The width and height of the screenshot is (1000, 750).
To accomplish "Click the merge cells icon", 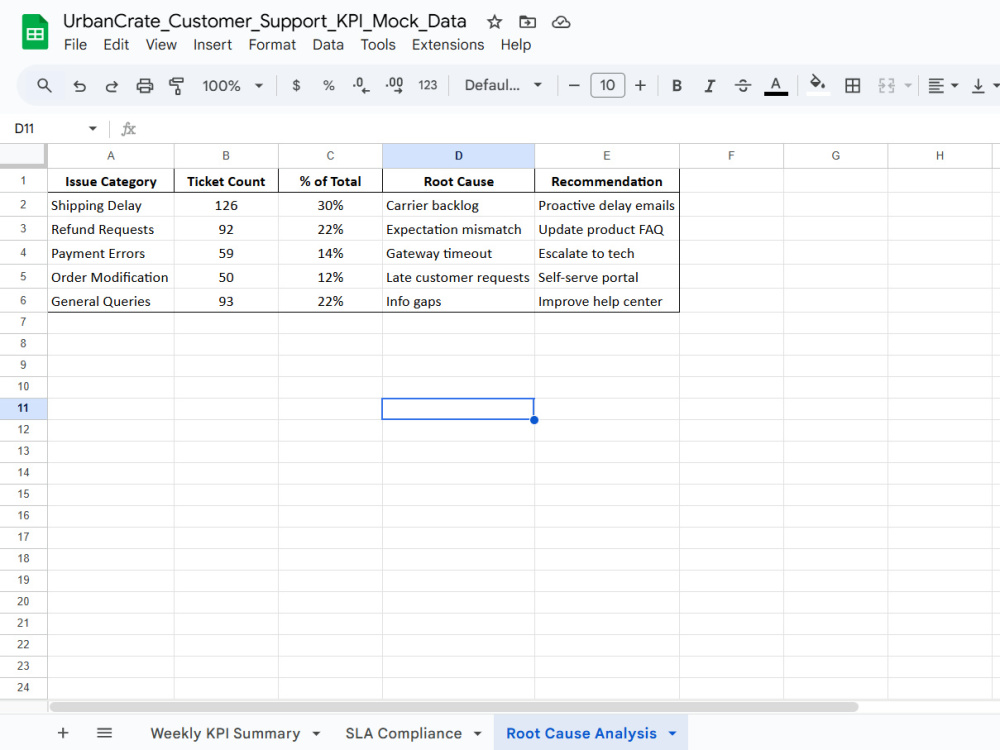I will coord(886,85).
